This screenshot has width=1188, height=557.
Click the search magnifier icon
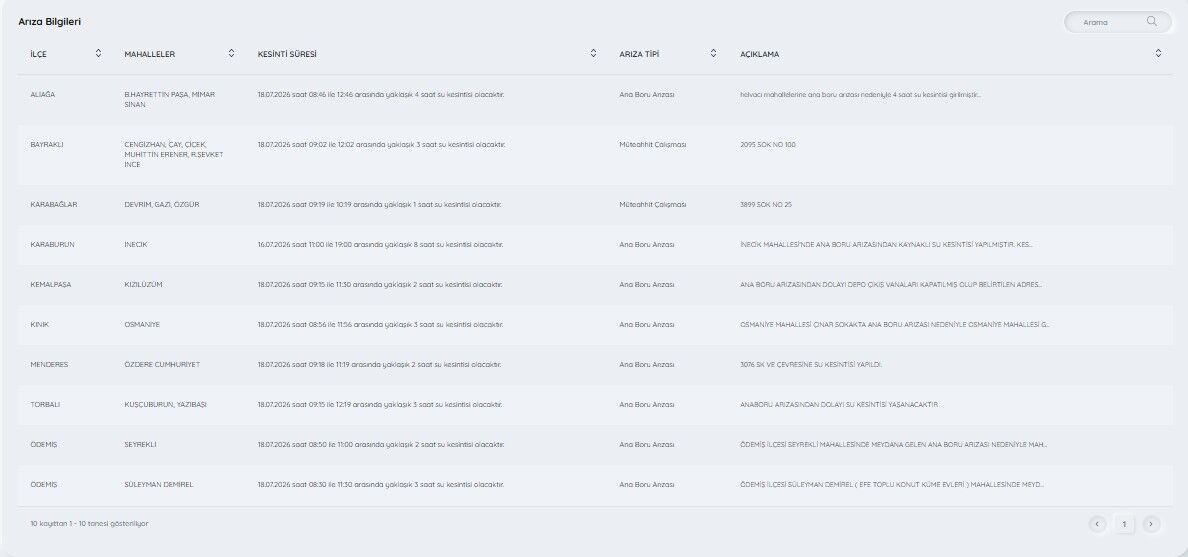tap(1152, 21)
